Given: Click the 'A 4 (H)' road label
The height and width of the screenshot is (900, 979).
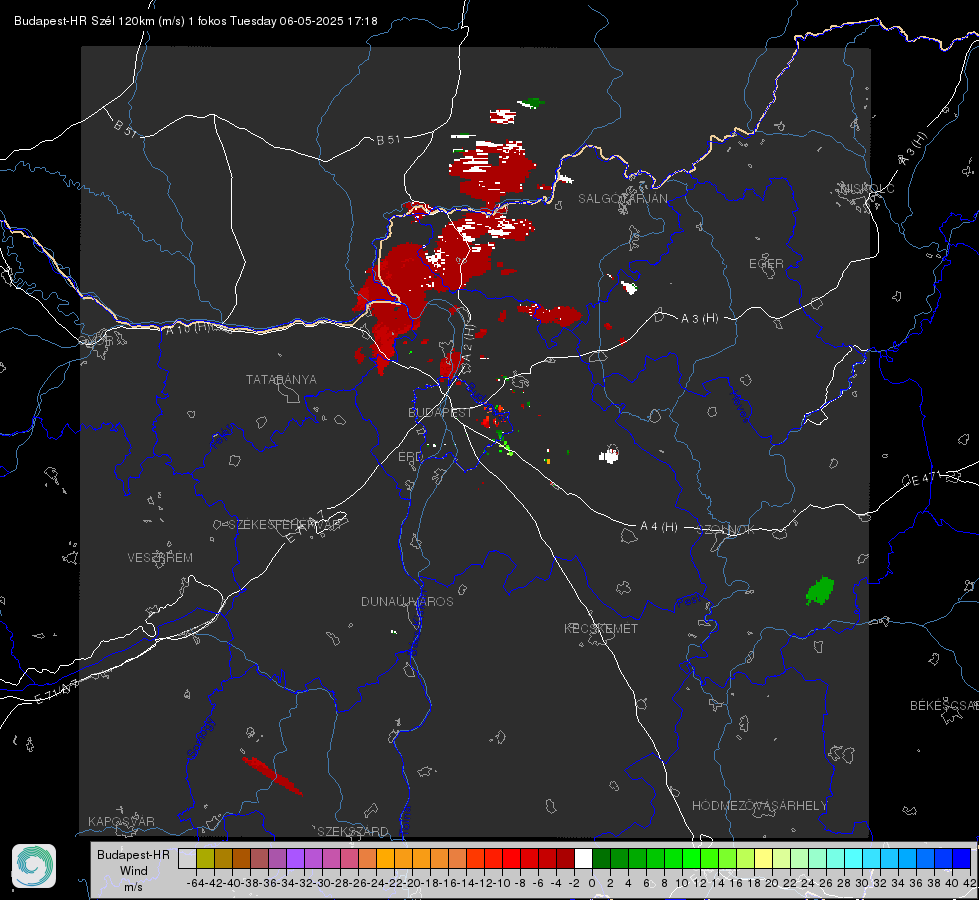Looking at the screenshot, I should point(659,527).
